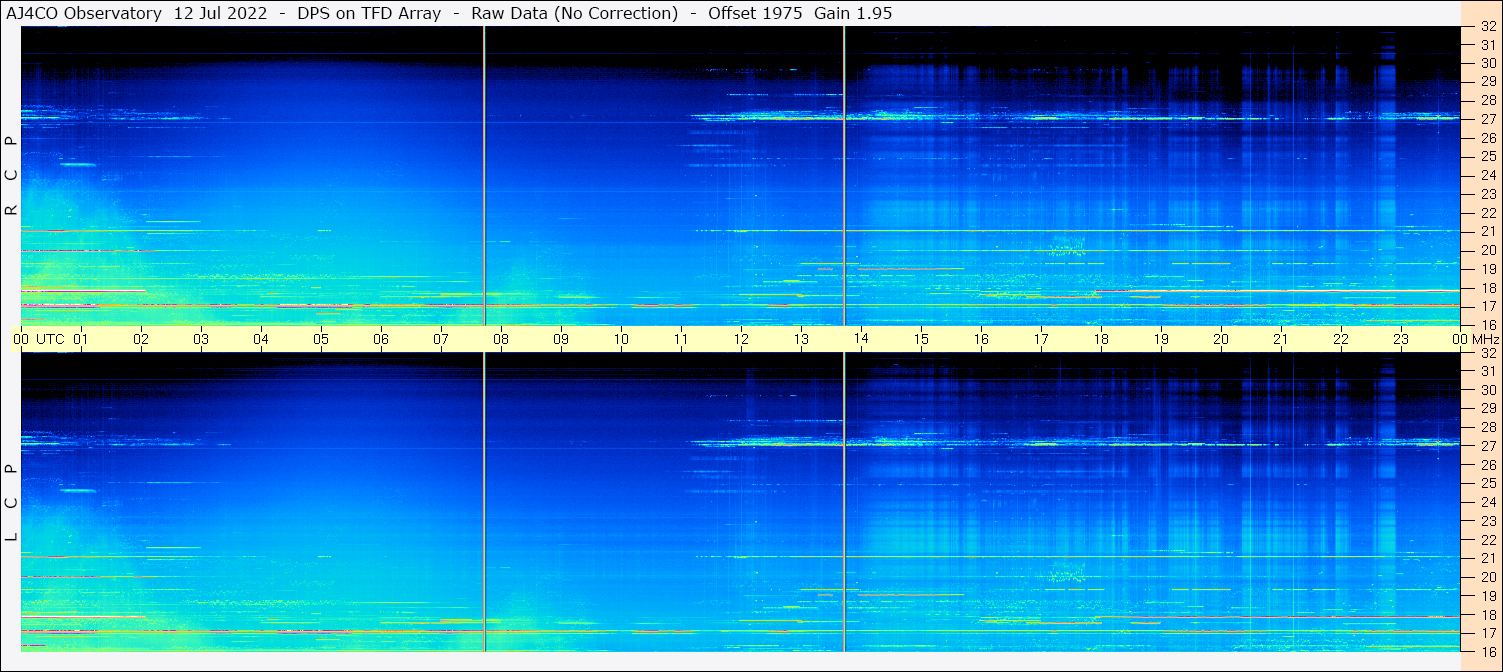The image size is (1503, 672).
Task: Click the 07 hour time label
Action: pyautogui.click(x=441, y=339)
